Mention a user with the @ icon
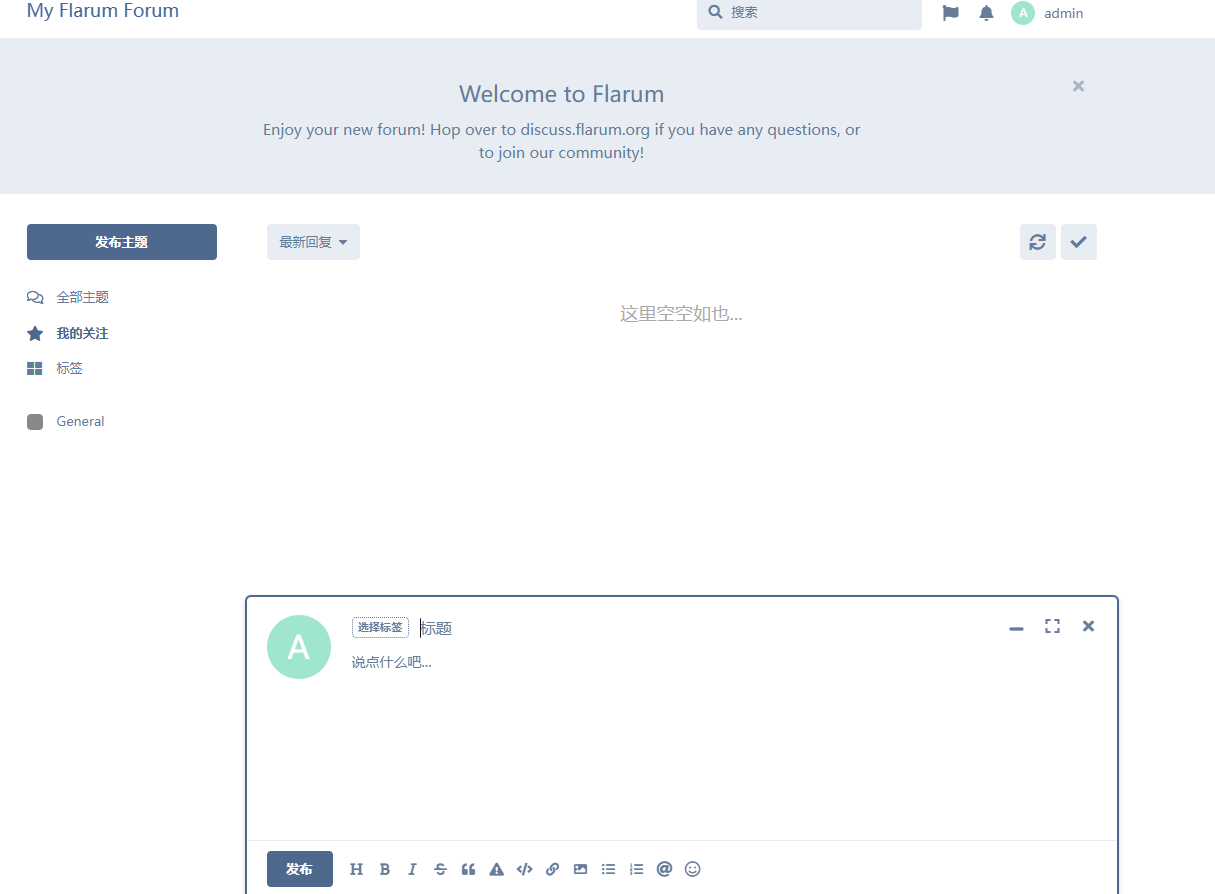Screen dimensions: 1215x894 pos(664,869)
